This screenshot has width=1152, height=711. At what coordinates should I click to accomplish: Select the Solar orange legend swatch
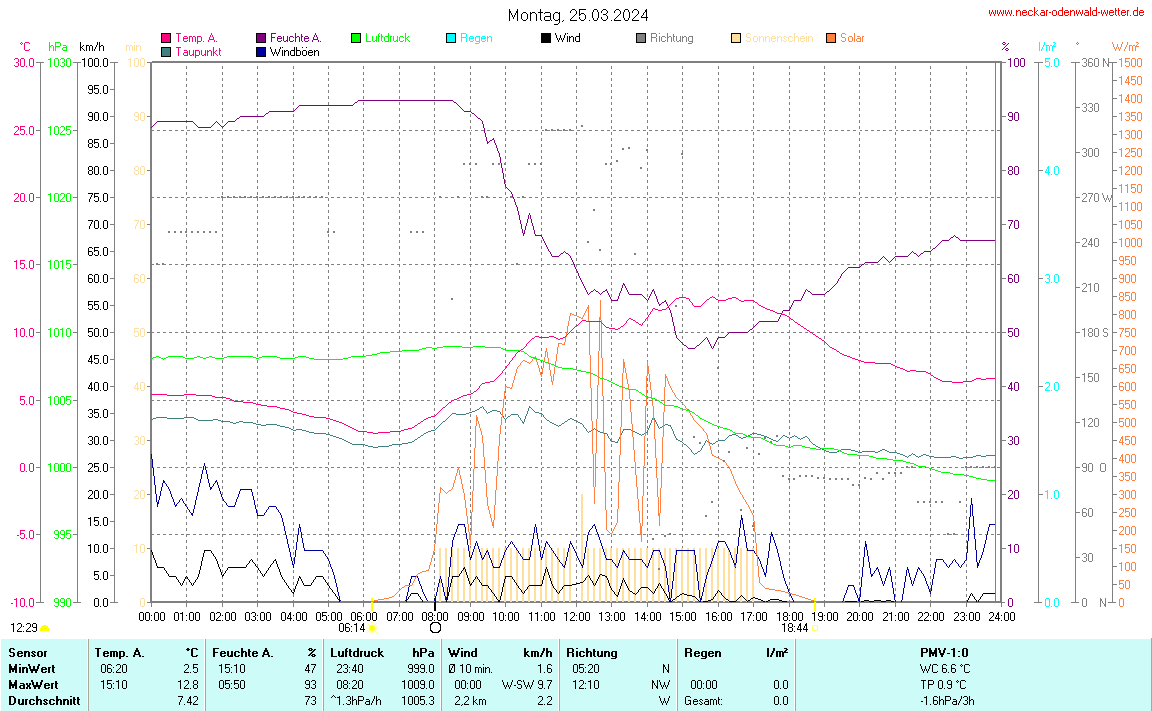point(831,38)
